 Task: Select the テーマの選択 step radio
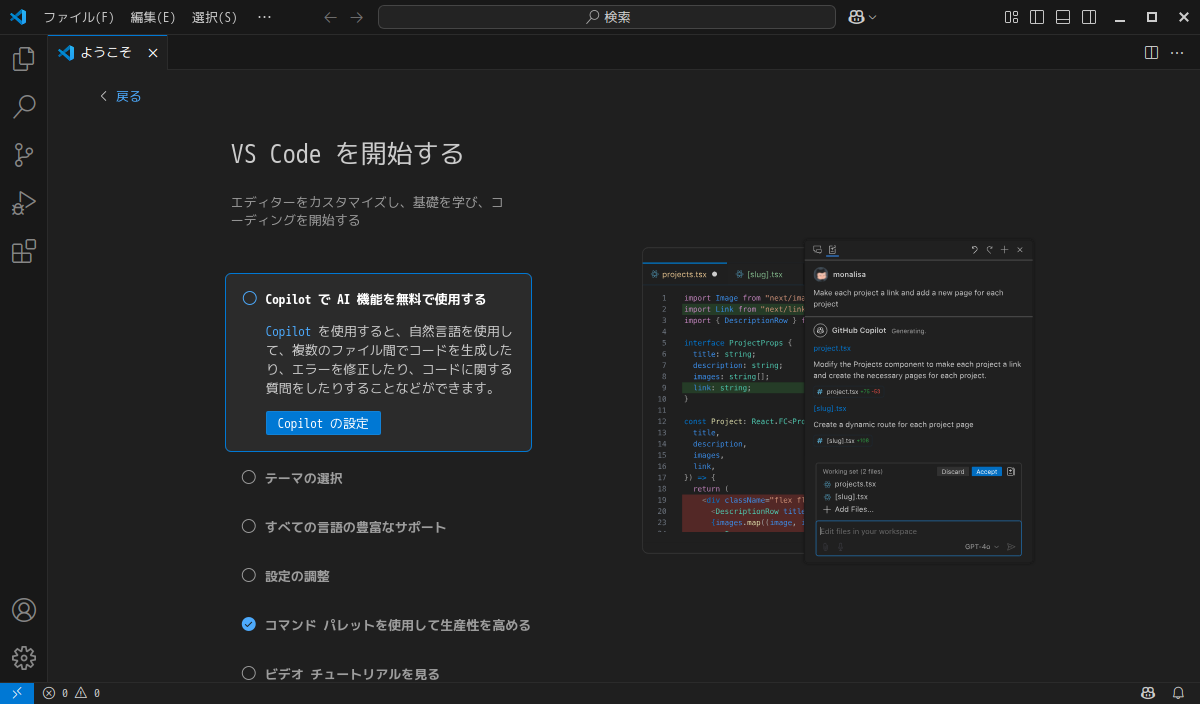[249, 478]
